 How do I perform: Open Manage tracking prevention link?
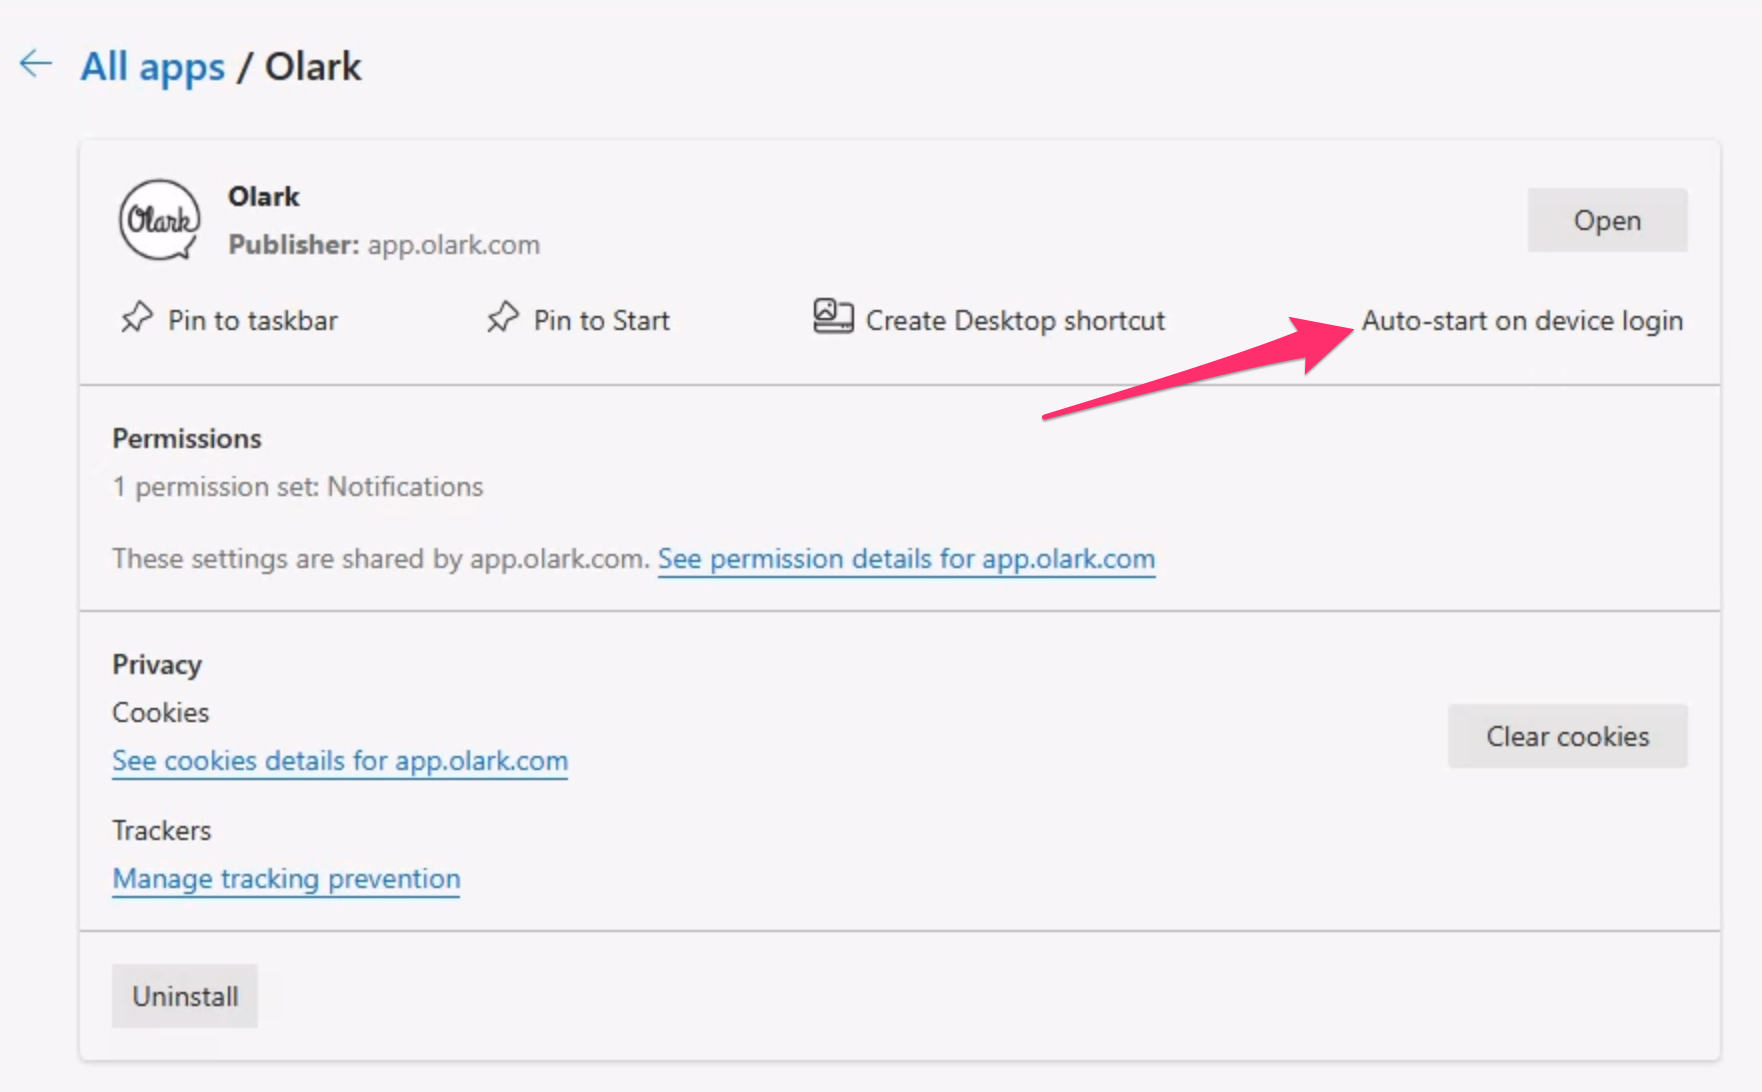(286, 879)
